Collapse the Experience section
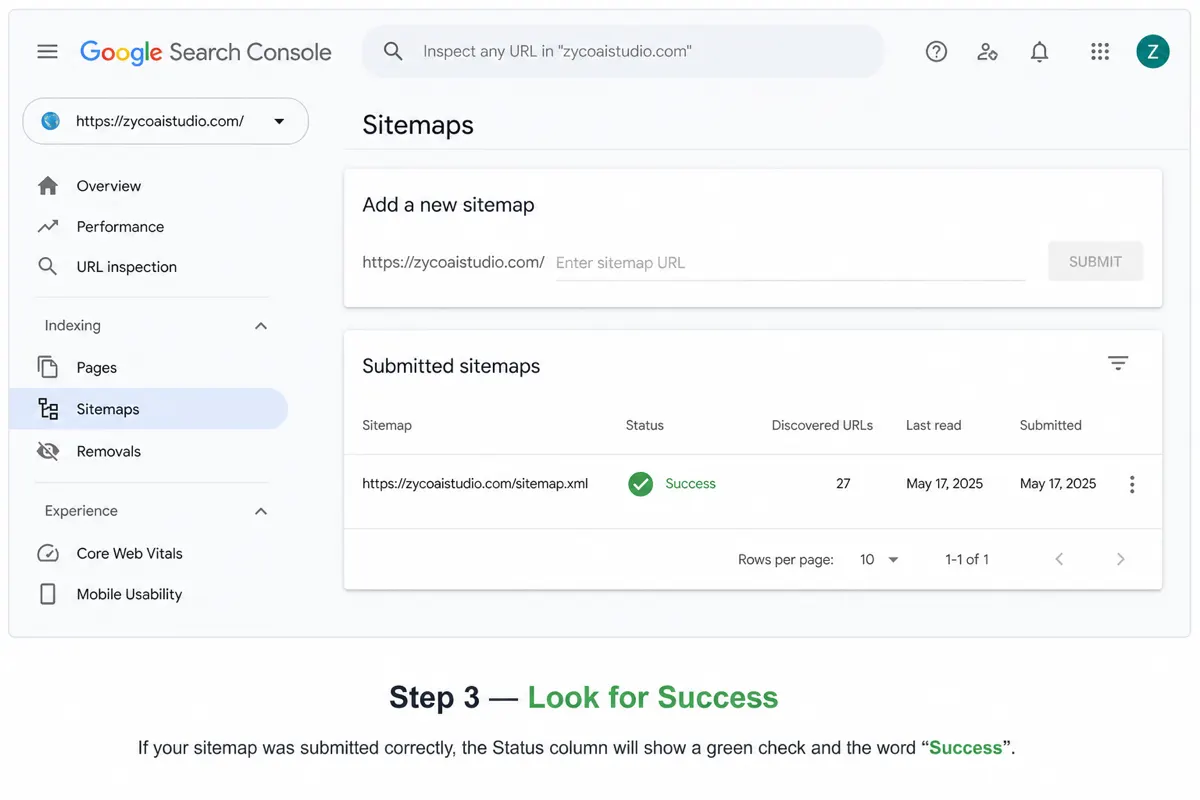 (x=261, y=511)
